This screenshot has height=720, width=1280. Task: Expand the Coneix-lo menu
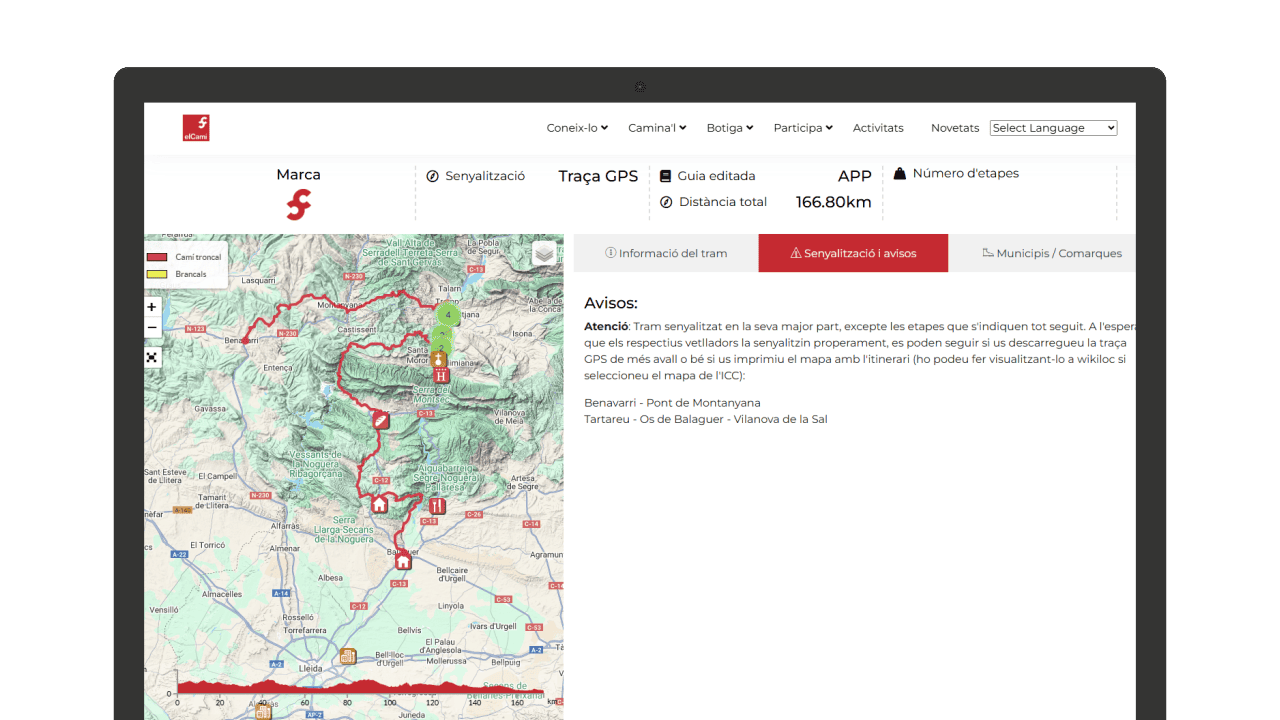point(577,128)
